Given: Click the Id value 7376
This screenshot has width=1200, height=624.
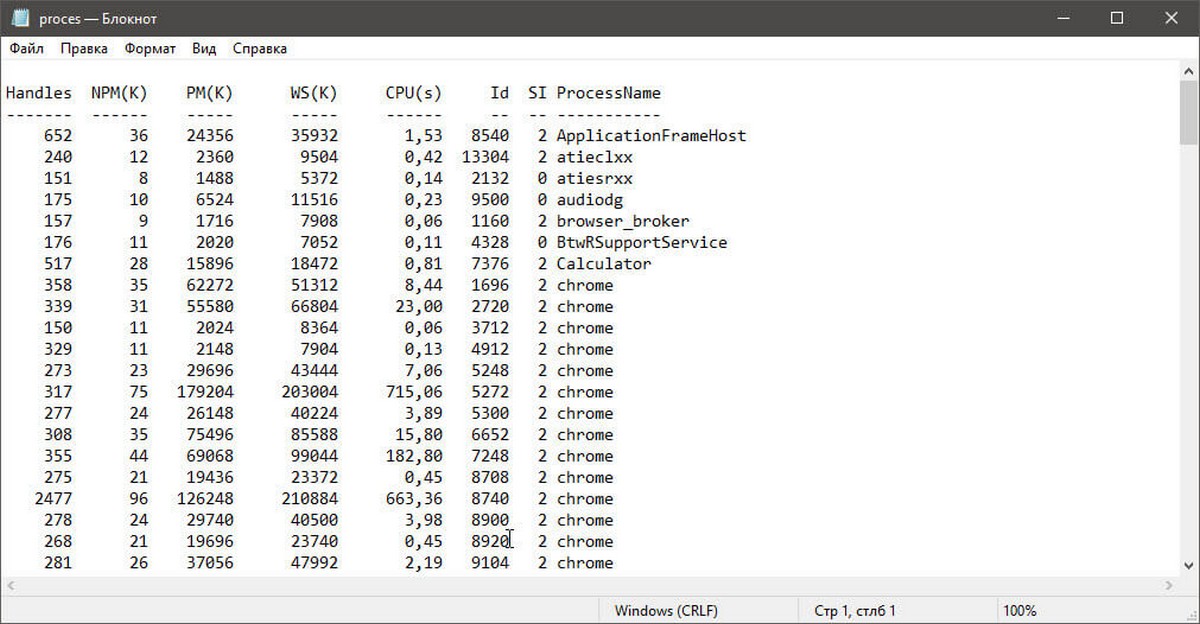Looking at the screenshot, I should (x=490, y=264).
